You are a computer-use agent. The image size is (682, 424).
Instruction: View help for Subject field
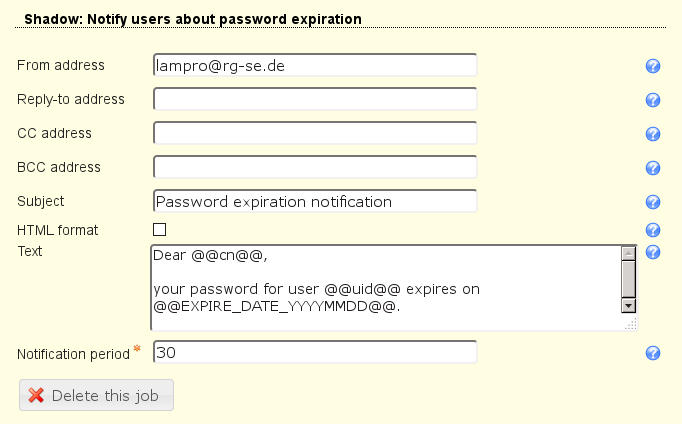(653, 202)
